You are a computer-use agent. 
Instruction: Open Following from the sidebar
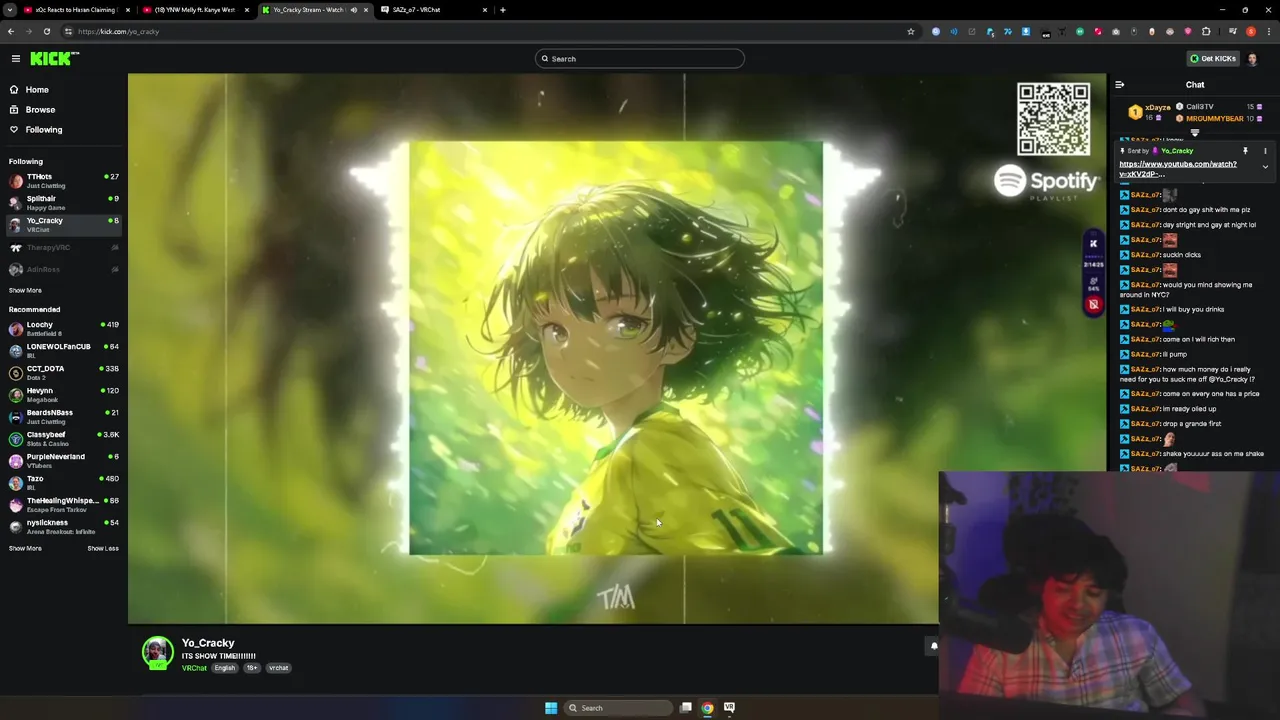click(x=44, y=130)
